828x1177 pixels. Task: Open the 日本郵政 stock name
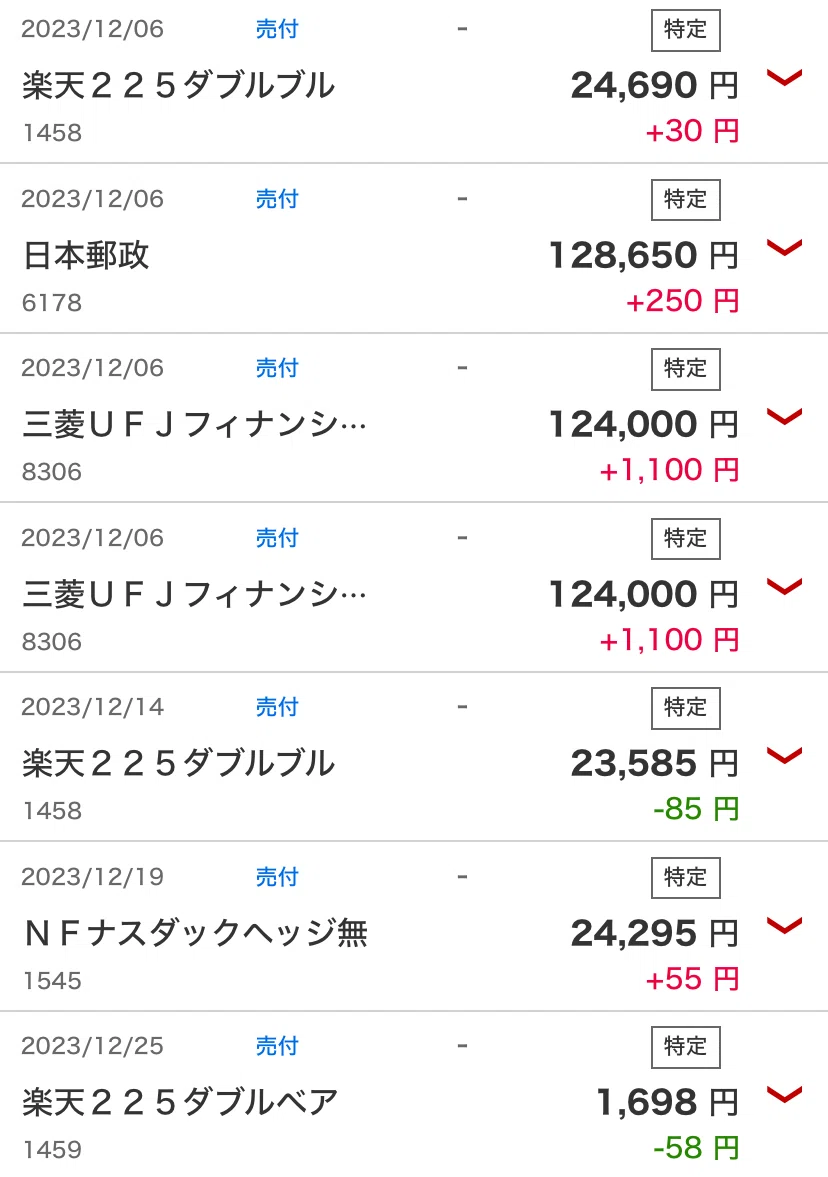click(x=86, y=255)
